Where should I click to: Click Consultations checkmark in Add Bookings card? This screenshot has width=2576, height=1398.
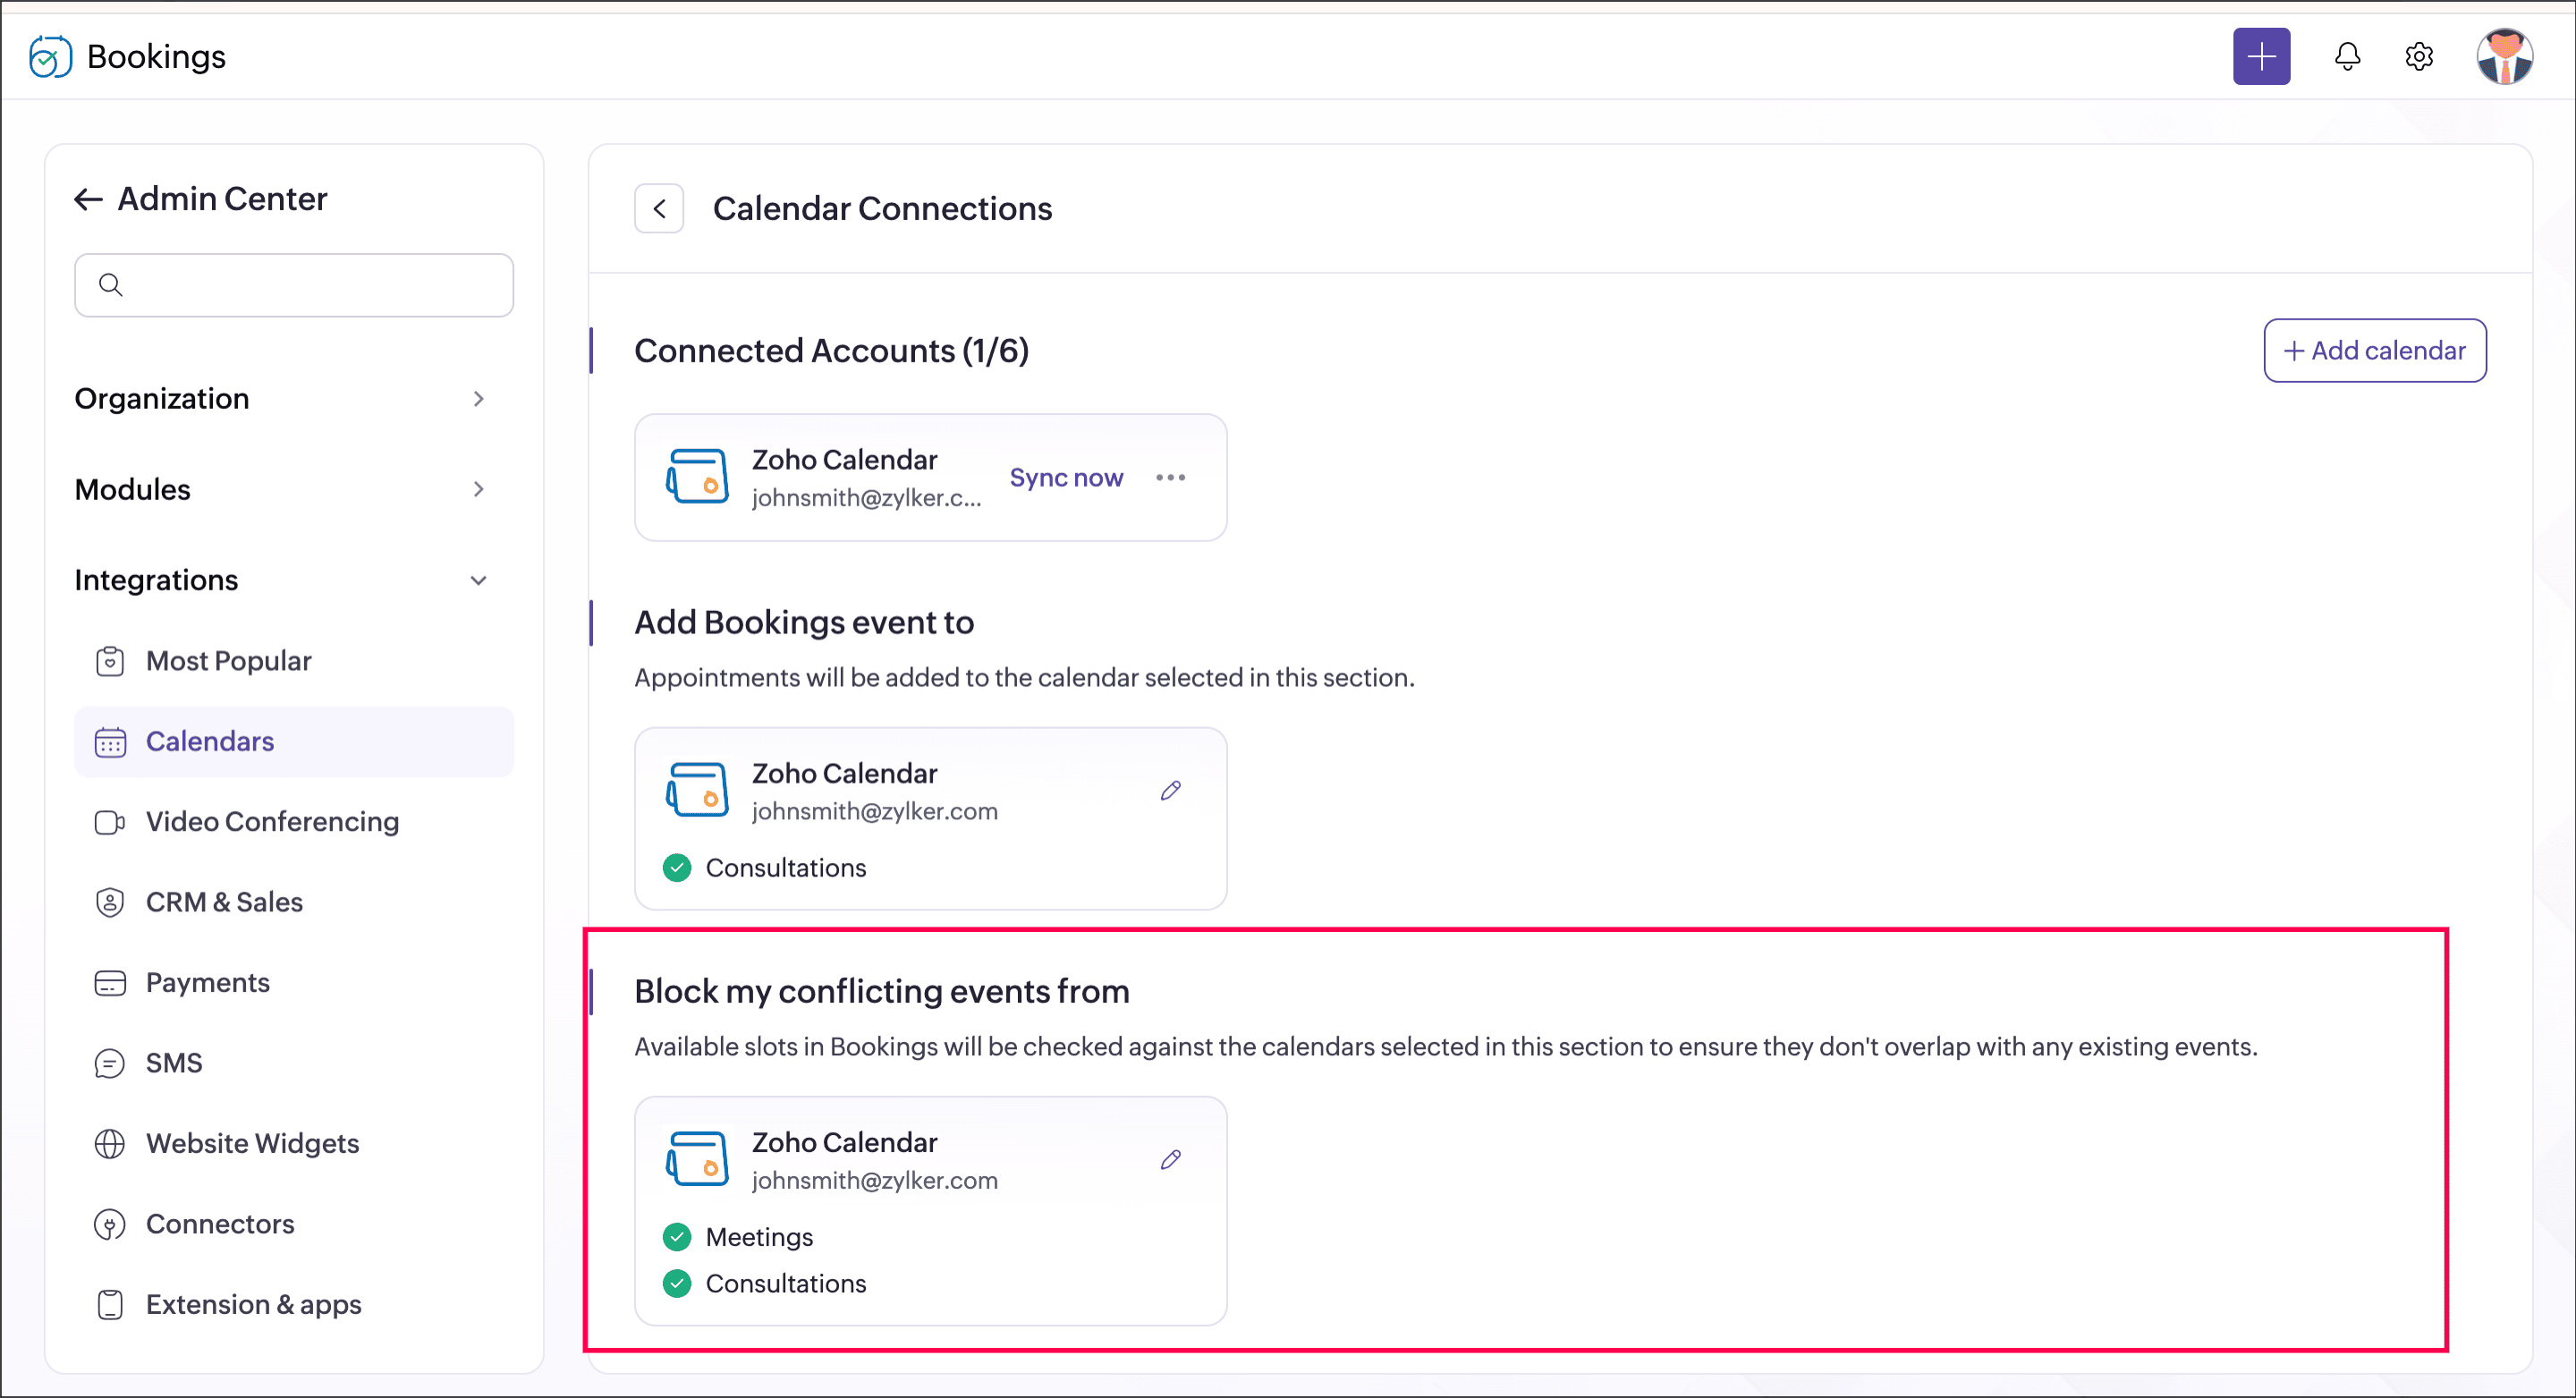(x=677, y=868)
